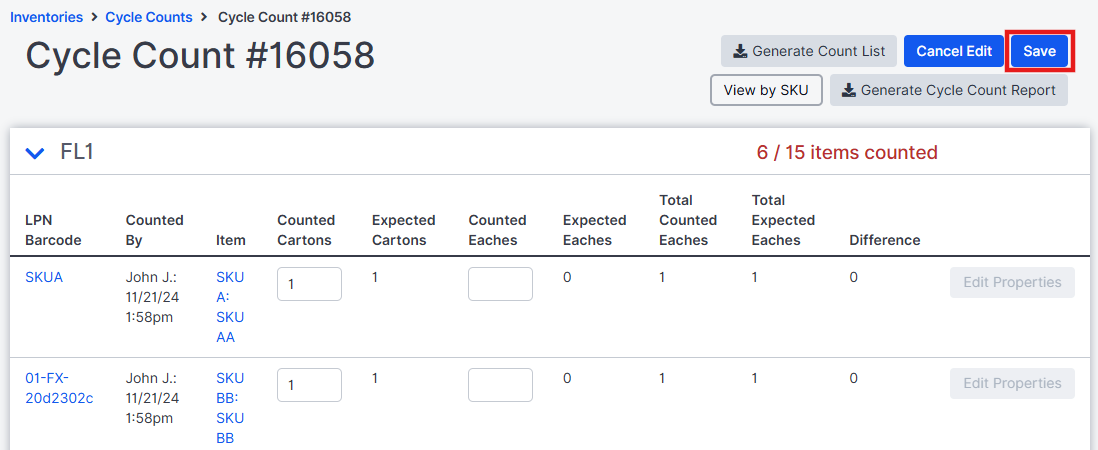Click the Generate Count List button label

(x=819, y=51)
